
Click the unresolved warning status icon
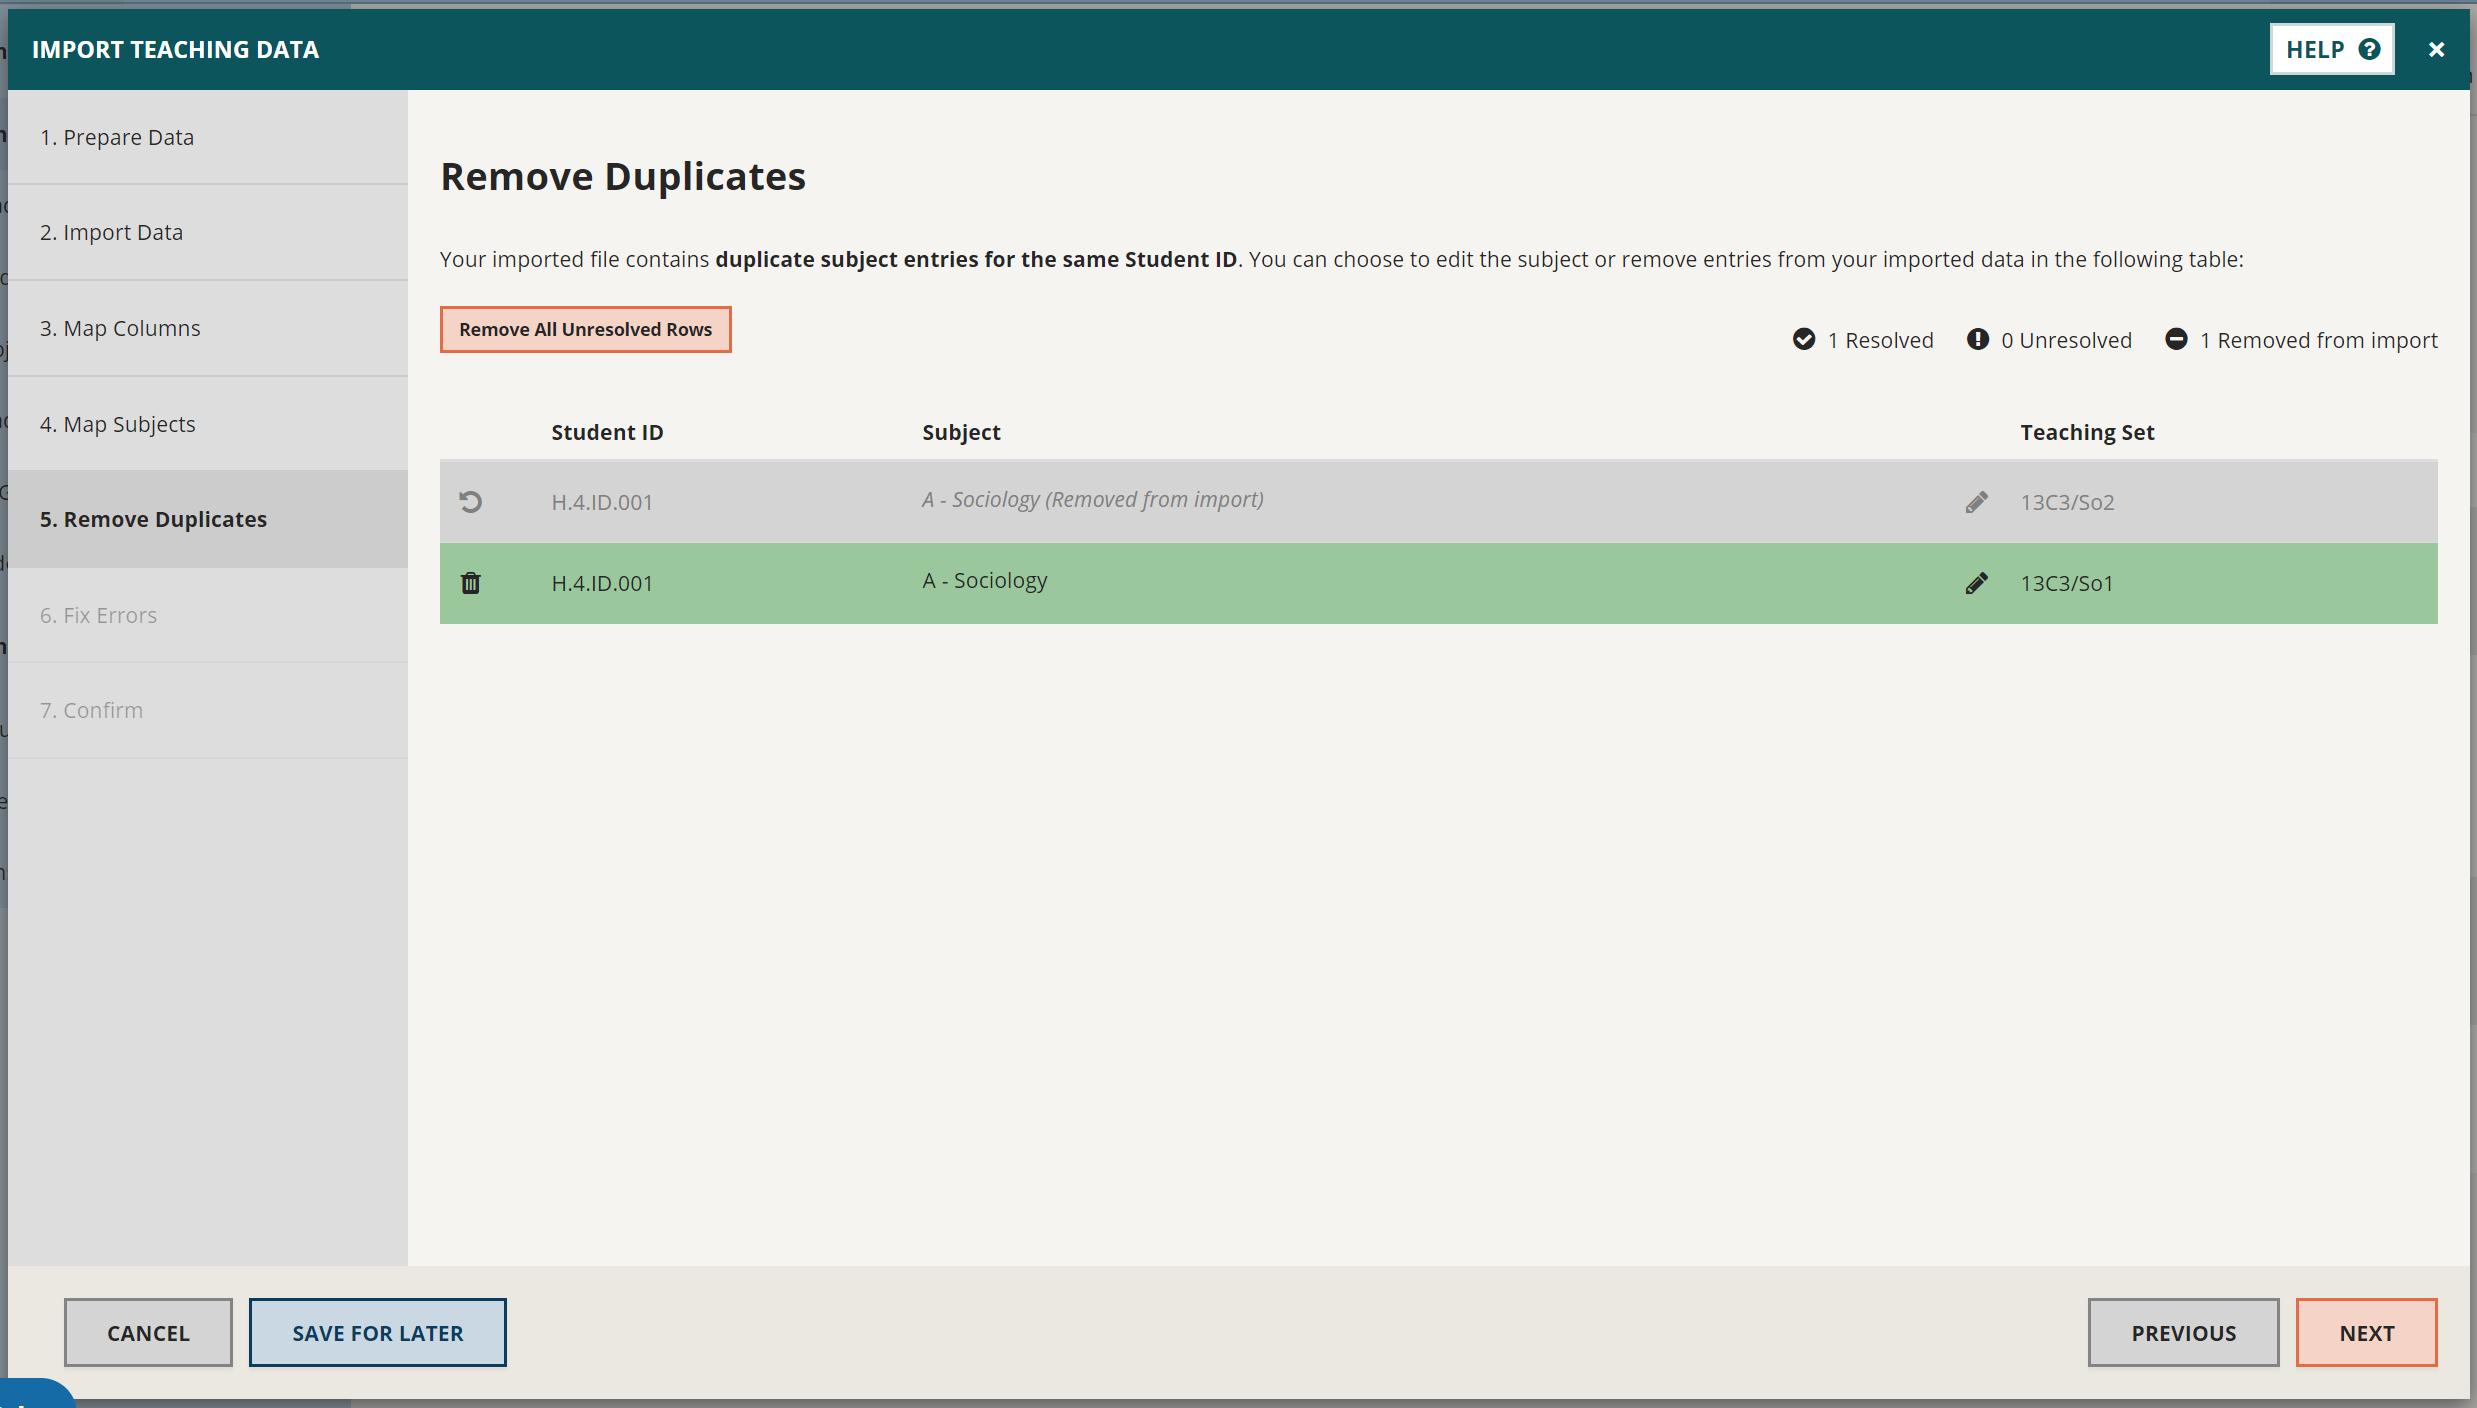point(1977,338)
